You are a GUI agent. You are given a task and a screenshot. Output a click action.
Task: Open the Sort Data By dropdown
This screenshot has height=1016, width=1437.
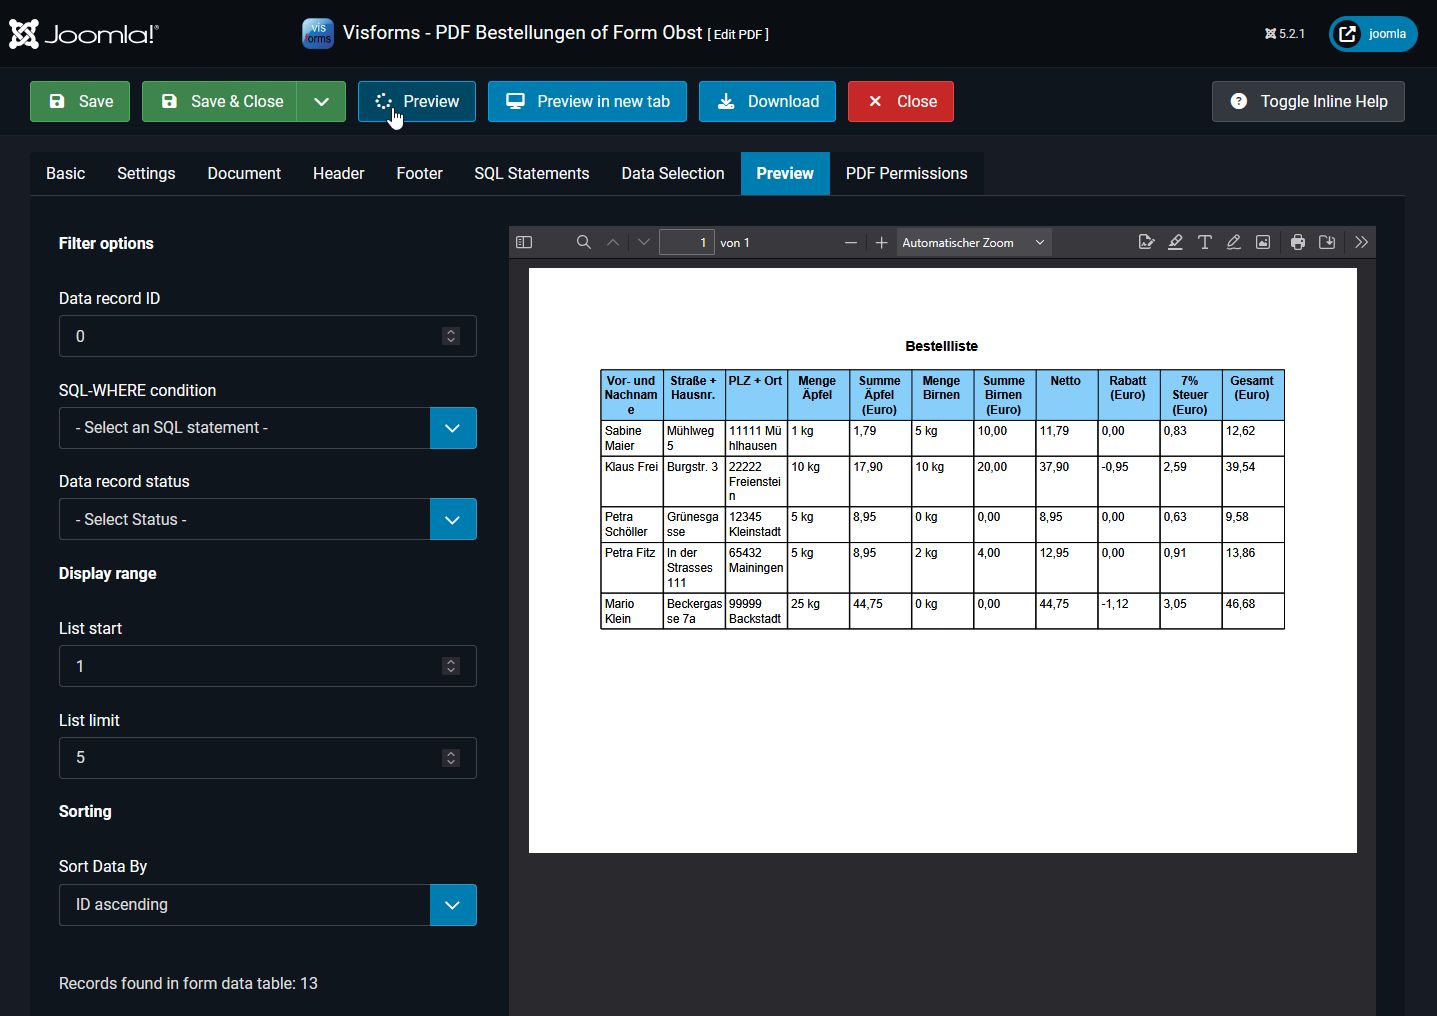pyautogui.click(x=453, y=905)
